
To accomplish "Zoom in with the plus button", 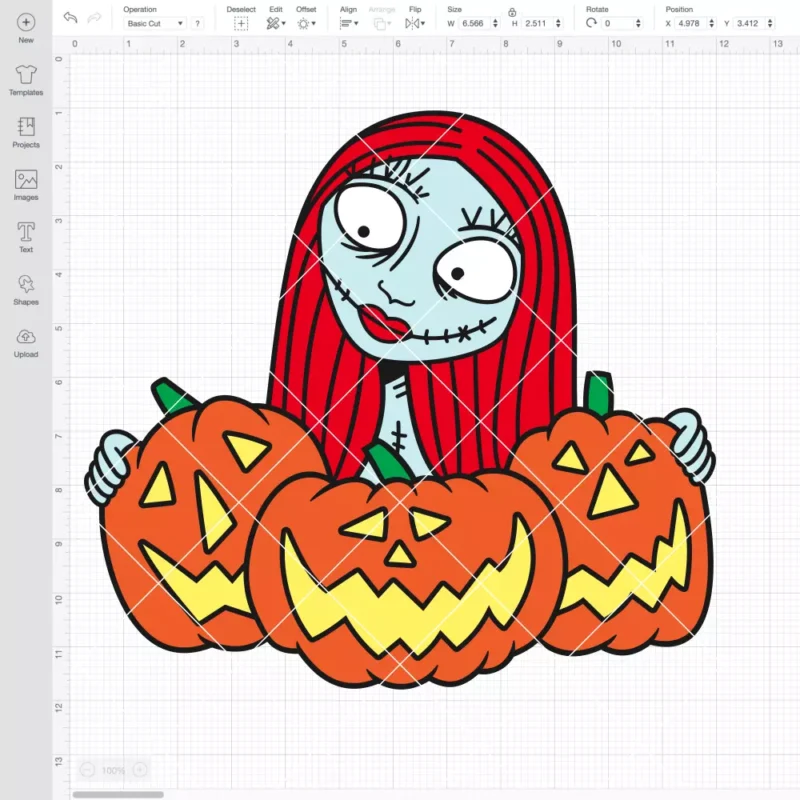I will [x=140, y=769].
